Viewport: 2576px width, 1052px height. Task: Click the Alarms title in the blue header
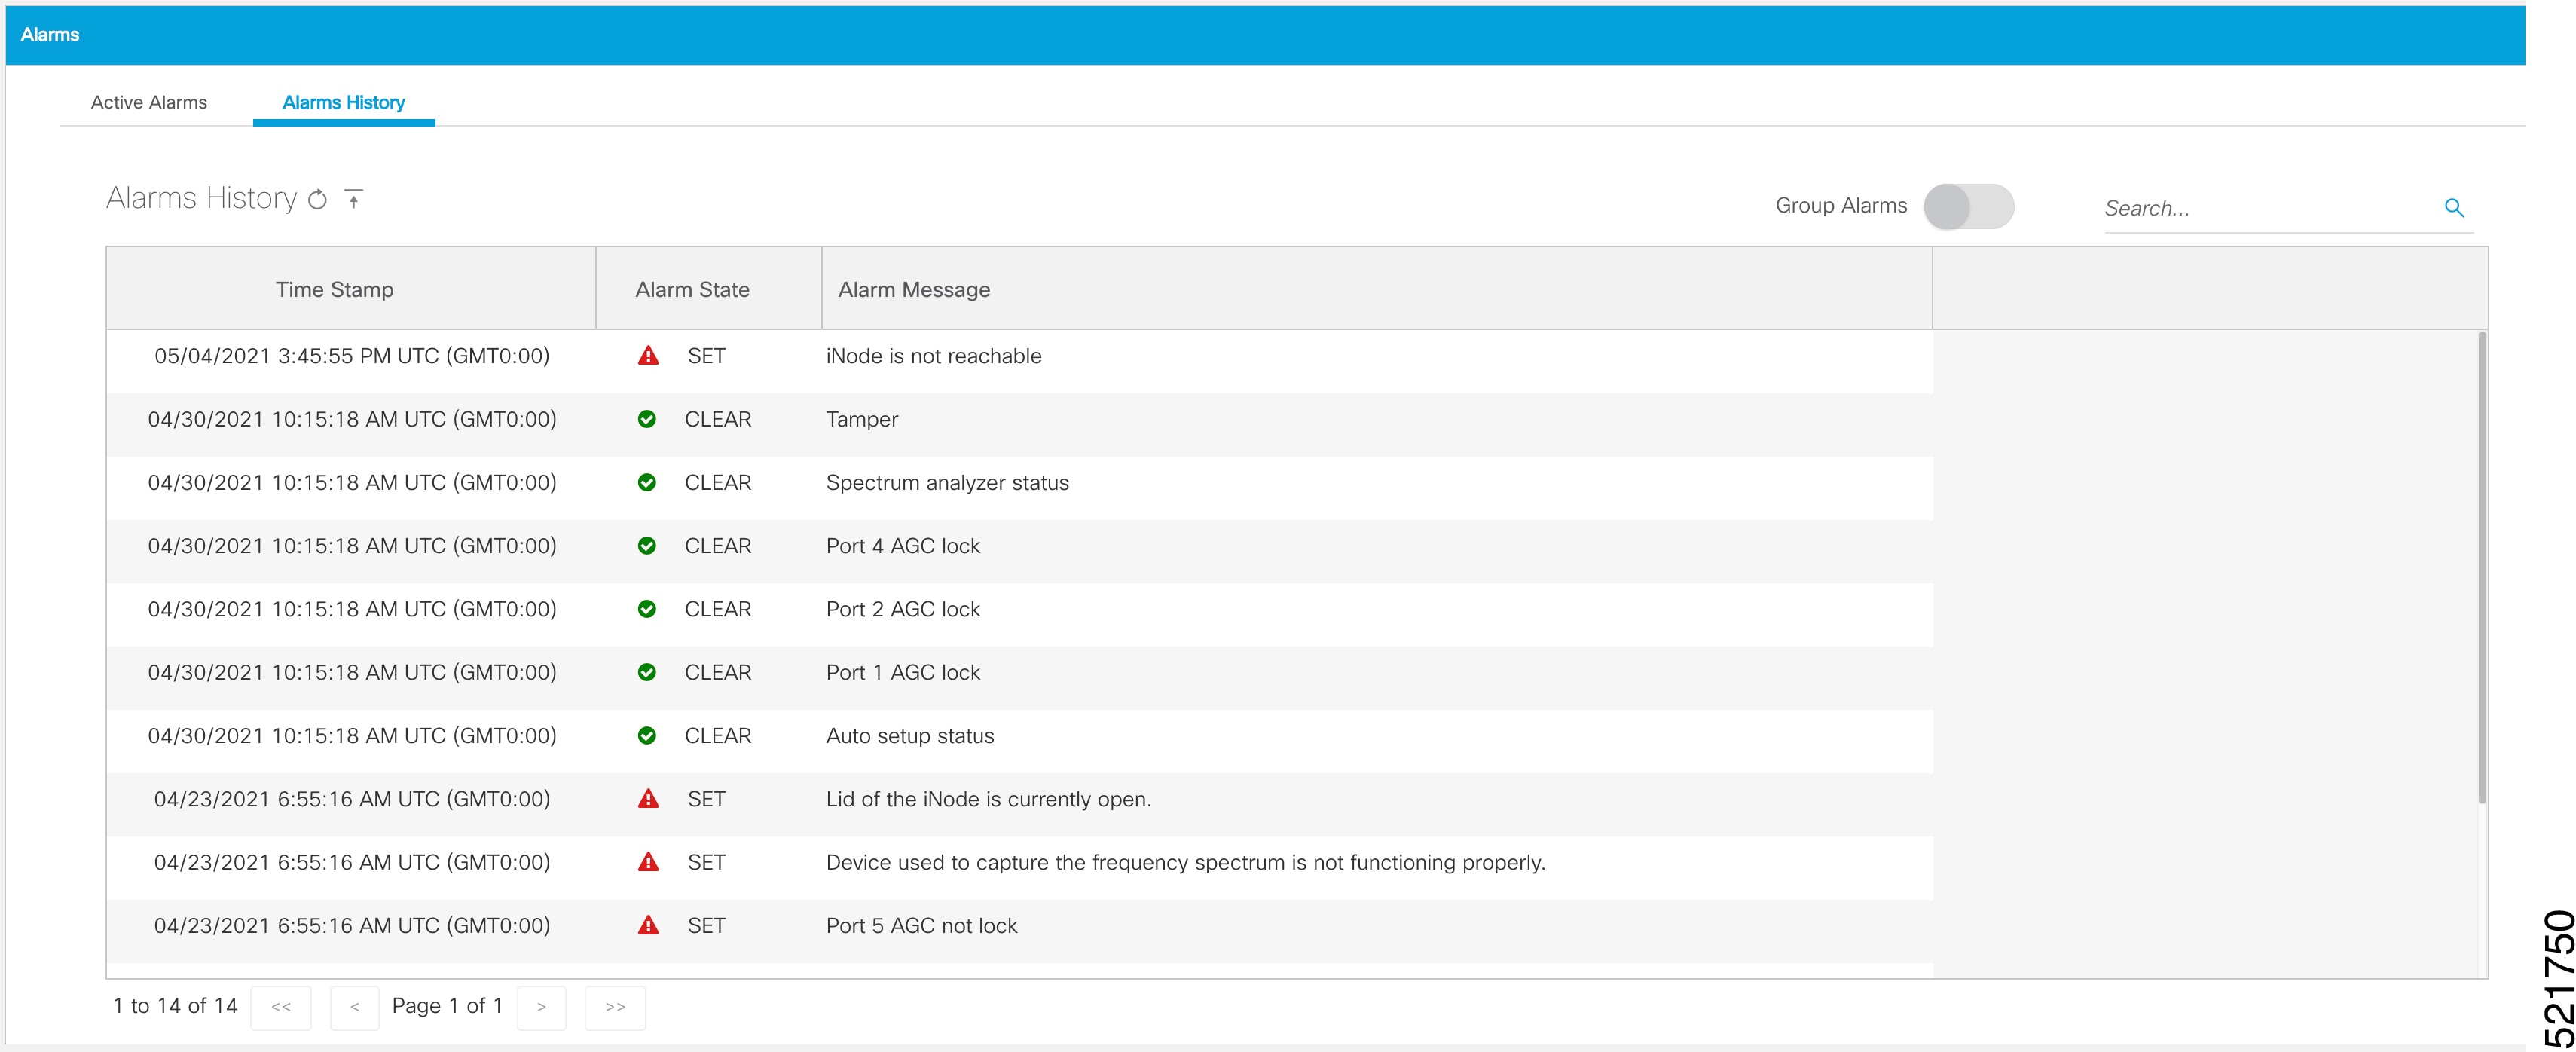(50, 35)
